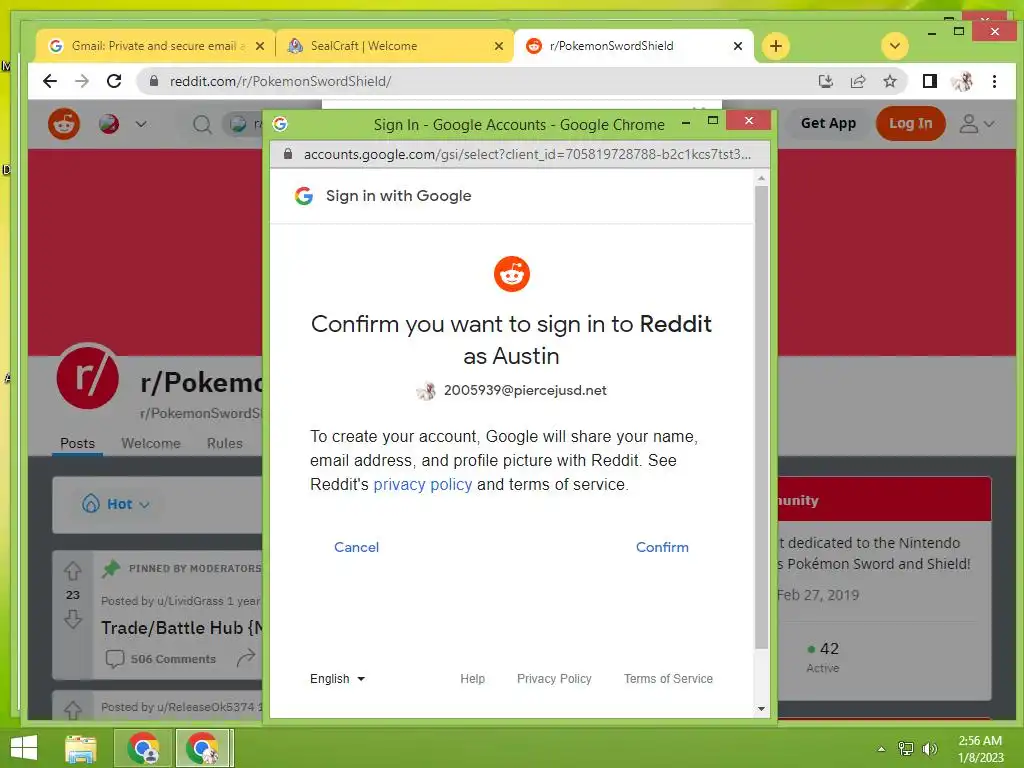
Task: Close the SealCraft tab
Action: [499, 46]
